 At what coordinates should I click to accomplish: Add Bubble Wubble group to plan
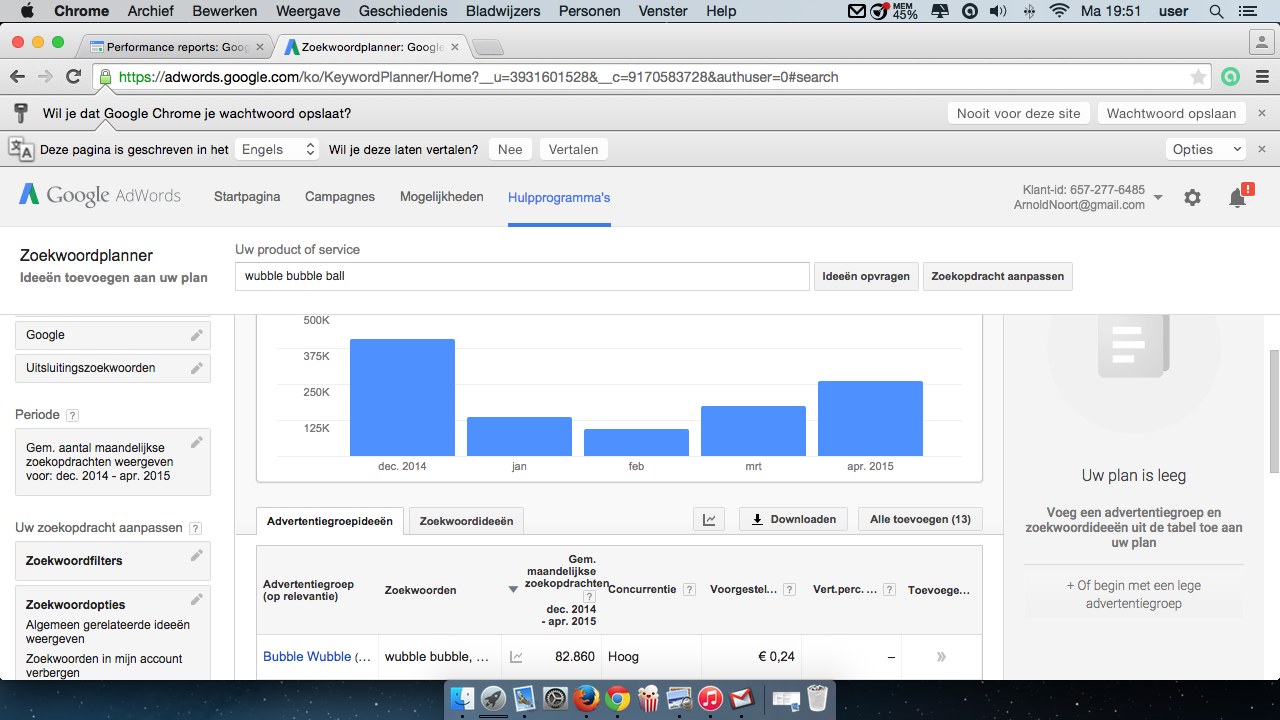tap(941, 657)
